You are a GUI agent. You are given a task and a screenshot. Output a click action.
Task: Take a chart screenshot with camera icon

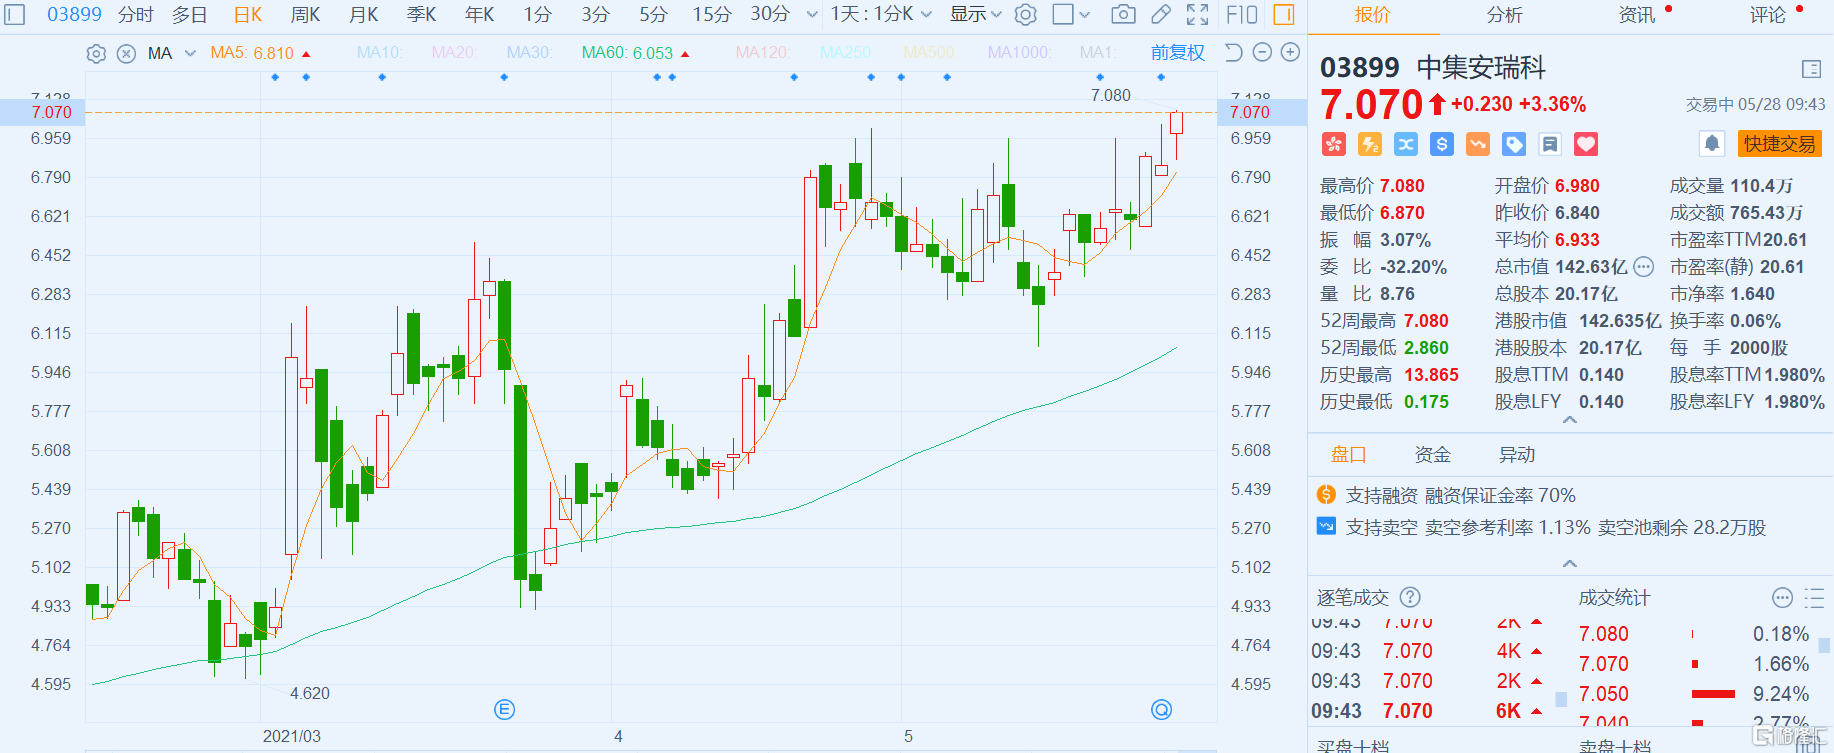(x=1123, y=14)
